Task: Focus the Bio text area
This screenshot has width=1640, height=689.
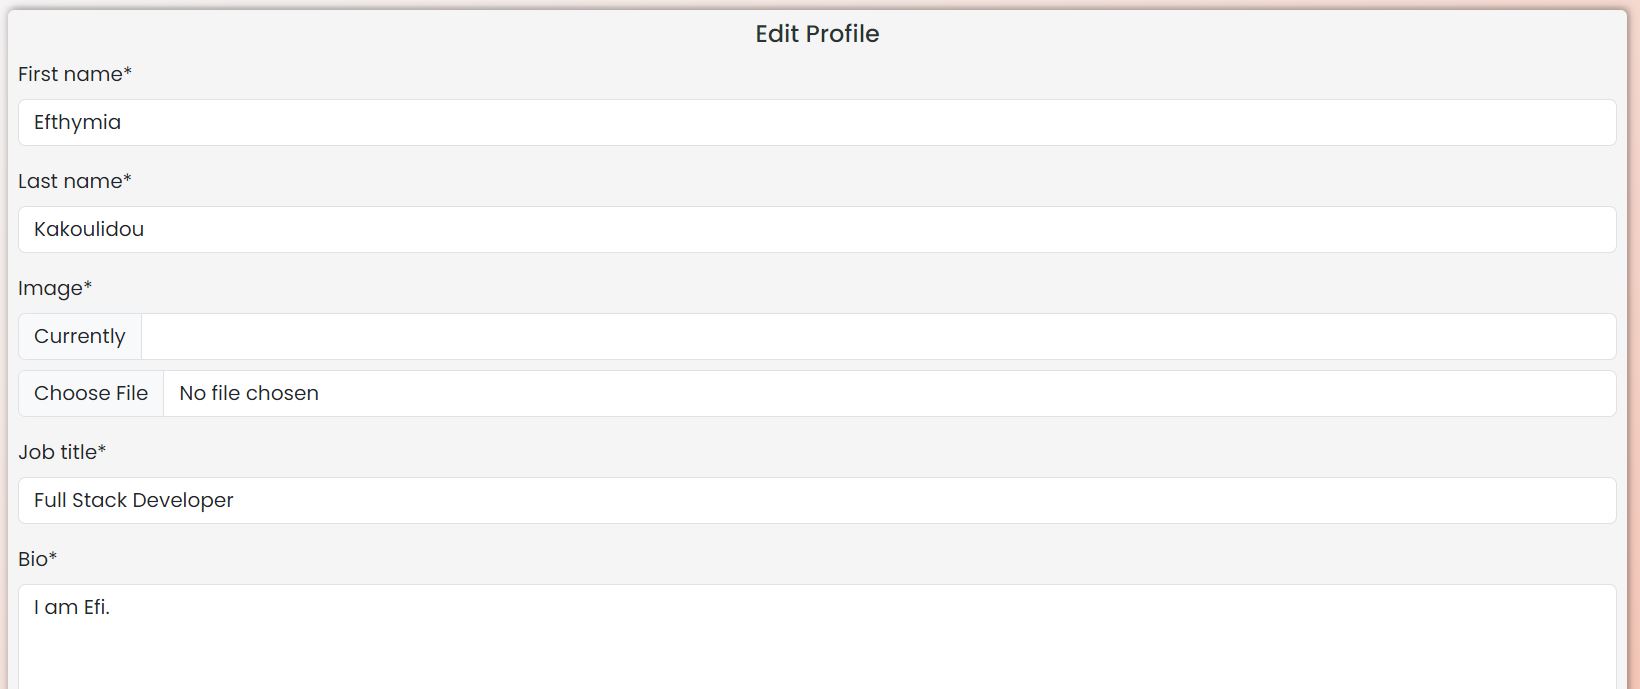Action: [816, 640]
